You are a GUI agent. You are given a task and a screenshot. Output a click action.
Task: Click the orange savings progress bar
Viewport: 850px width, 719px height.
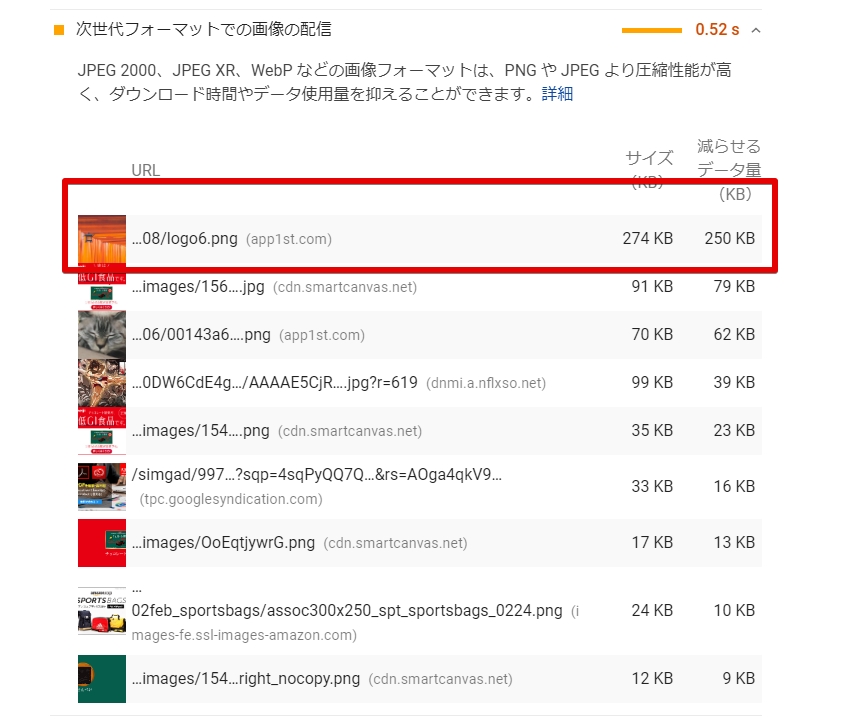tap(652, 30)
